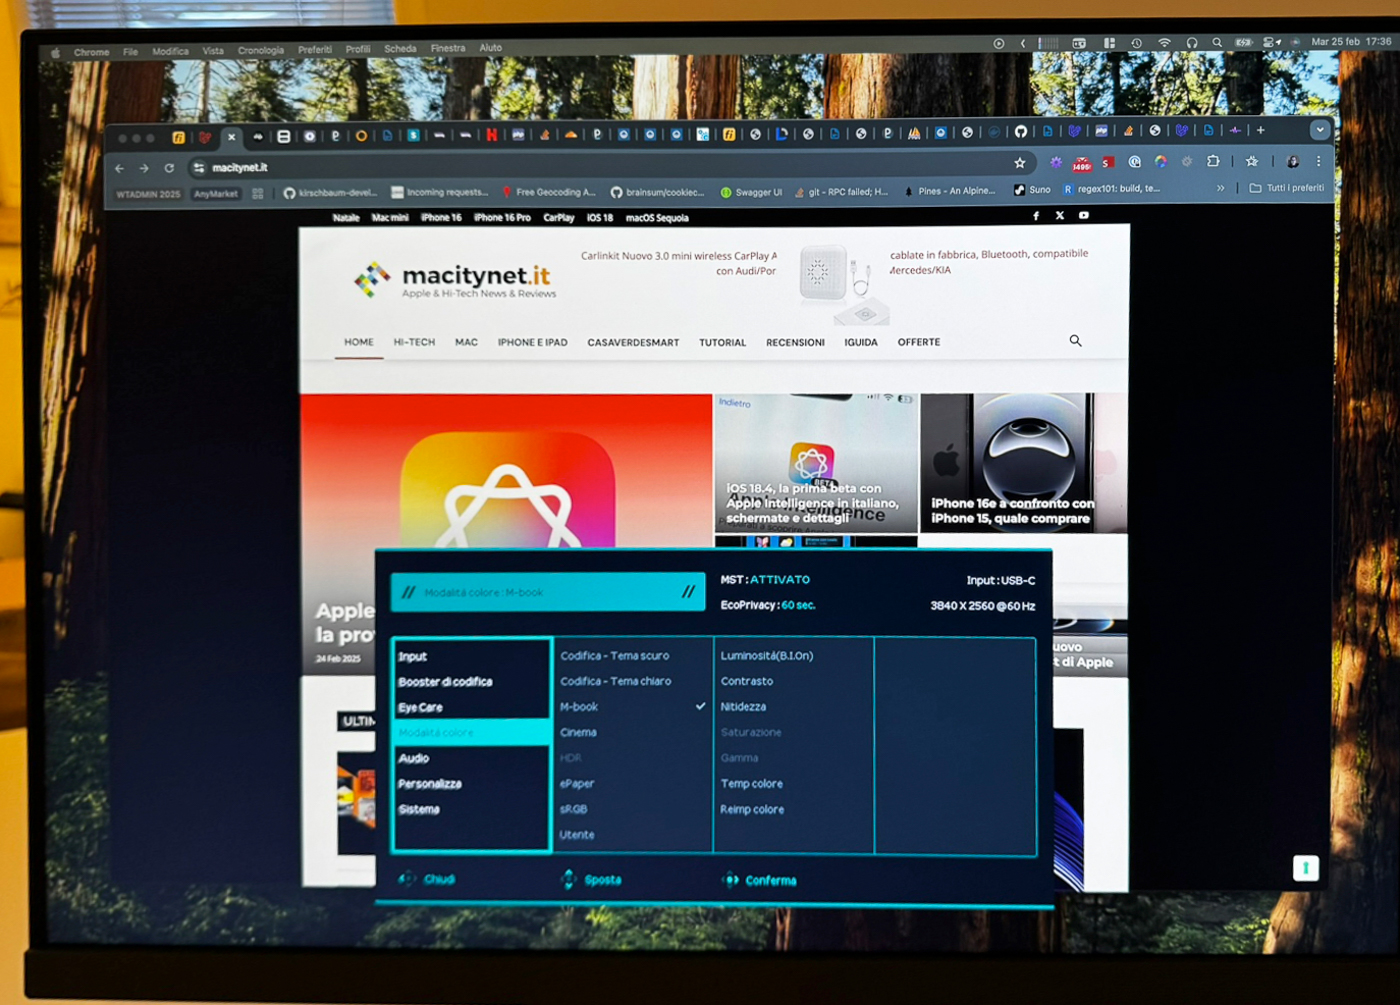Open the site's Facebook icon

pos(1036,215)
